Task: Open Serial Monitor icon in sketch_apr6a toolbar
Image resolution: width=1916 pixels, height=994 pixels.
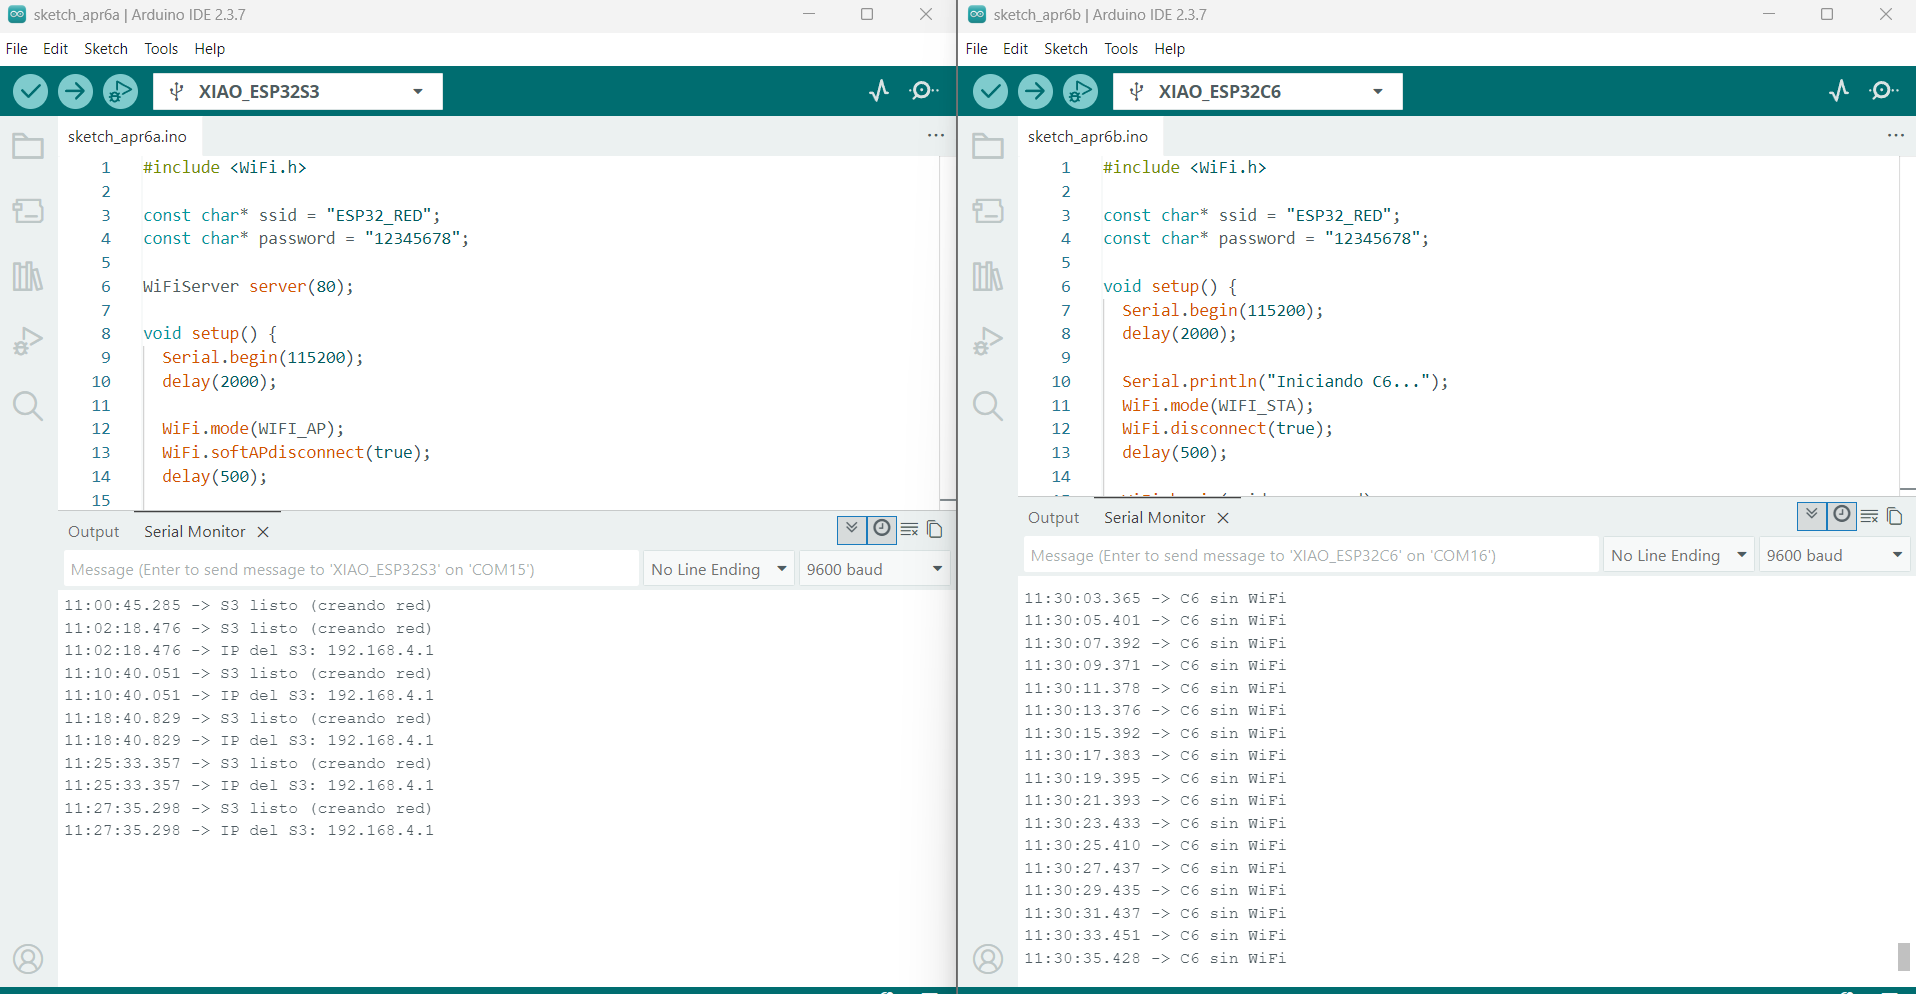Action: click(924, 91)
